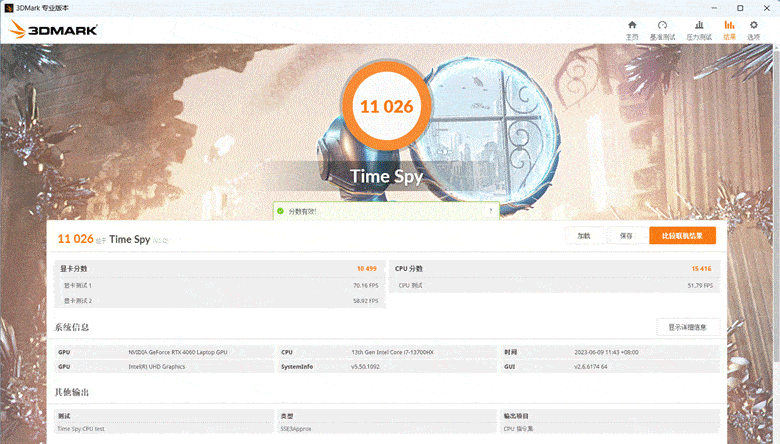The height and width of the screenshot is (444, 780).
Task: Open Benchmarks (基准测试) gauge icon
Action: (662, 25)
